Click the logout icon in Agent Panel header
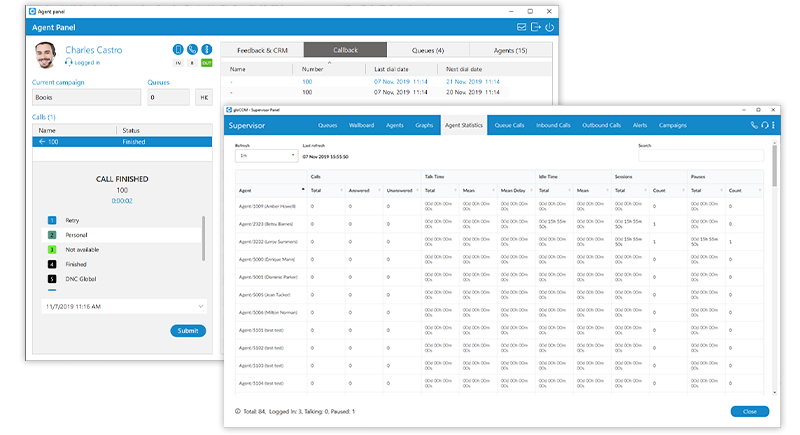Viewport: 800px width, 435px height. [535, 27]
